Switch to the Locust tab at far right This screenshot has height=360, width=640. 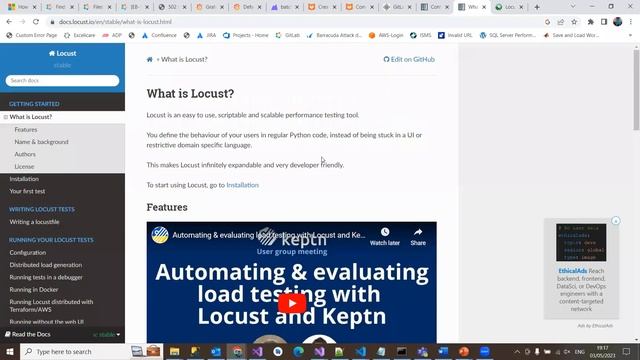coord(509,7)
